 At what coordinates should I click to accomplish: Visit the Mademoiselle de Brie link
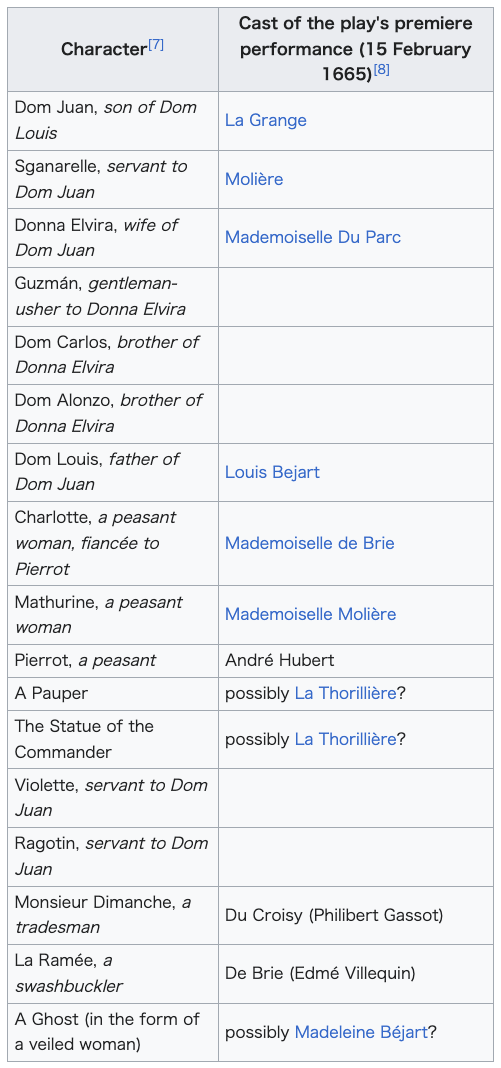coord(310,544)
